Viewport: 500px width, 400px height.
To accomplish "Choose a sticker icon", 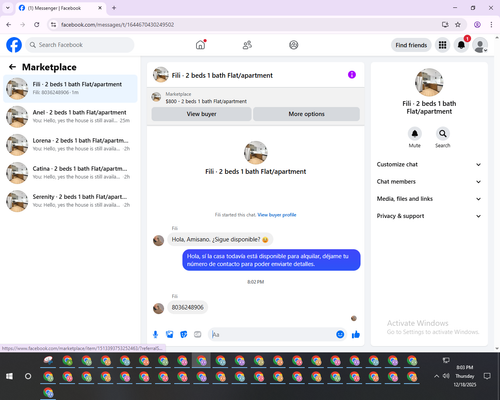I will click(x=184, y=334).
